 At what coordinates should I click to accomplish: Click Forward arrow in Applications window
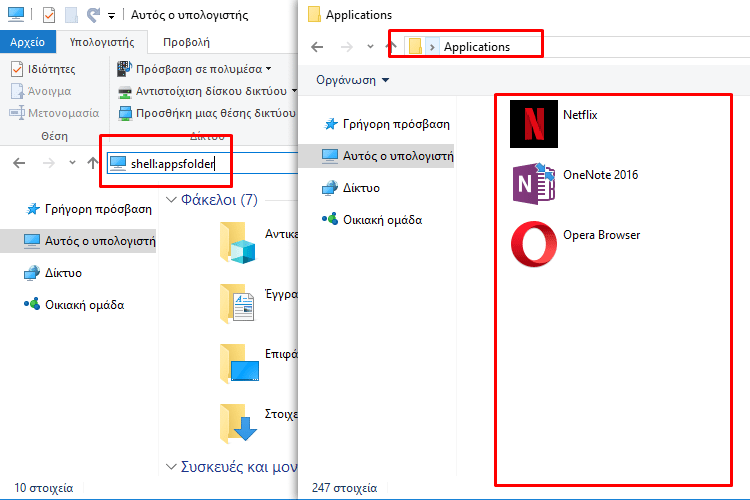[347, 47]
